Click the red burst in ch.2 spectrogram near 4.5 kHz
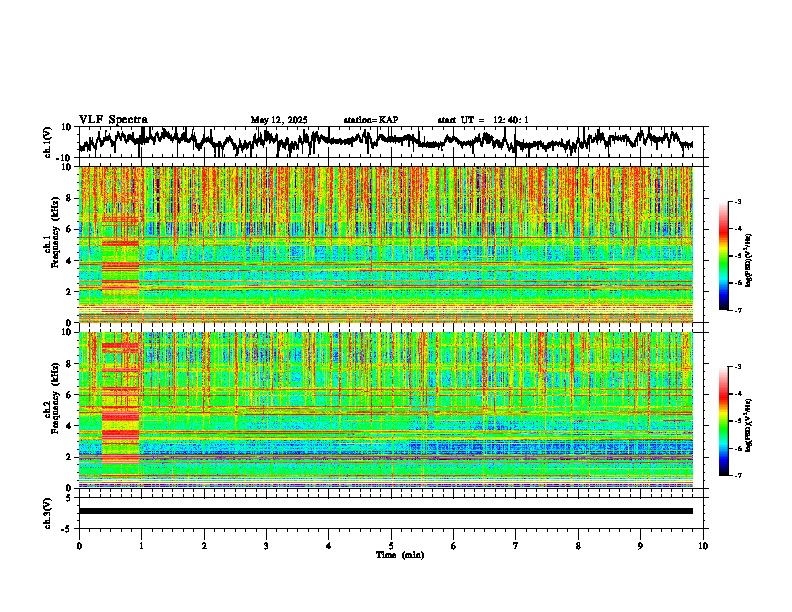Screen dimensions: 792x612 coord(120,416)
